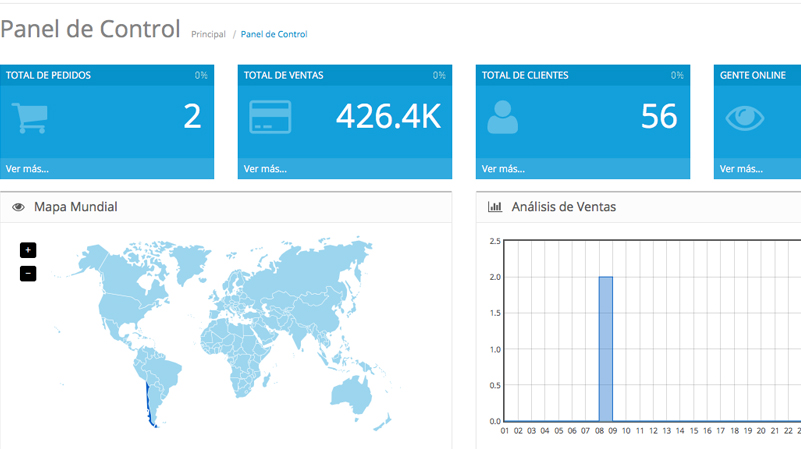The height and width of the screenshot is (449, 801).
Task: Click the 56 total clients value
Action: click(659, 116)
